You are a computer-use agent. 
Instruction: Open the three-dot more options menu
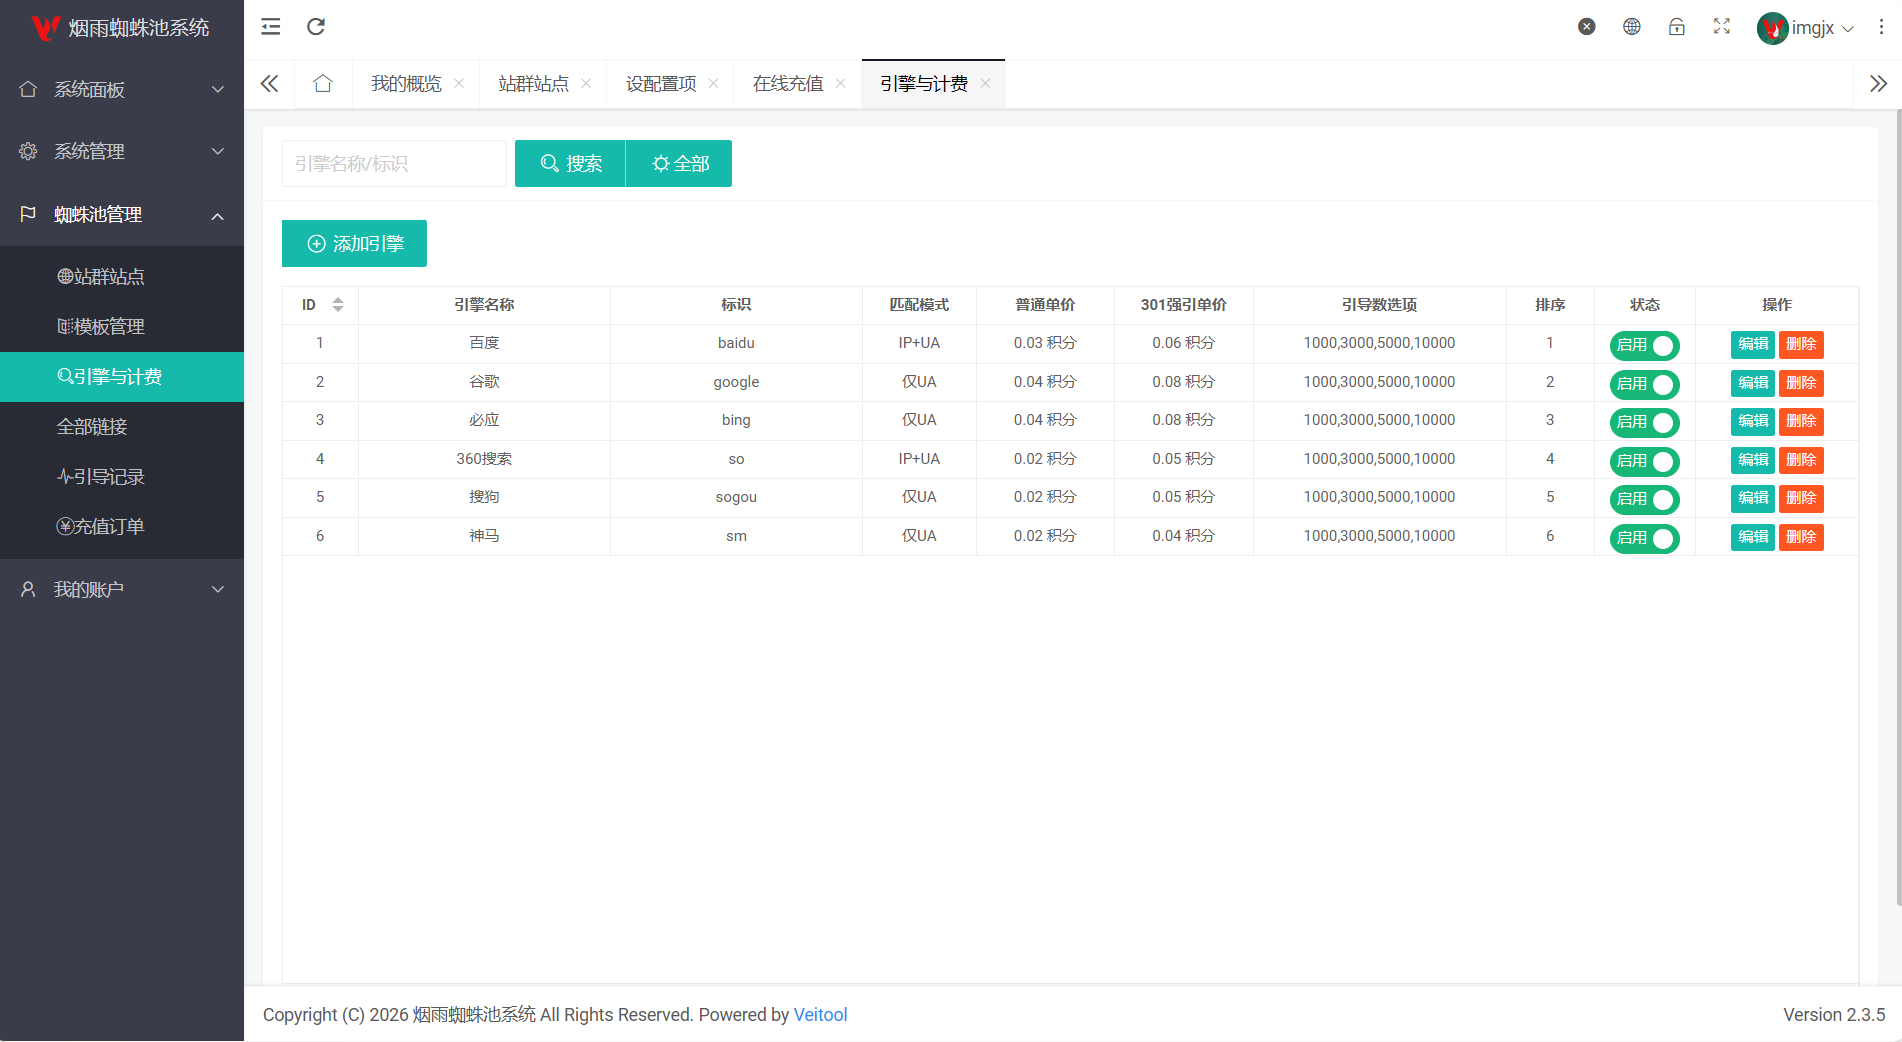[x=1882, y=28]
